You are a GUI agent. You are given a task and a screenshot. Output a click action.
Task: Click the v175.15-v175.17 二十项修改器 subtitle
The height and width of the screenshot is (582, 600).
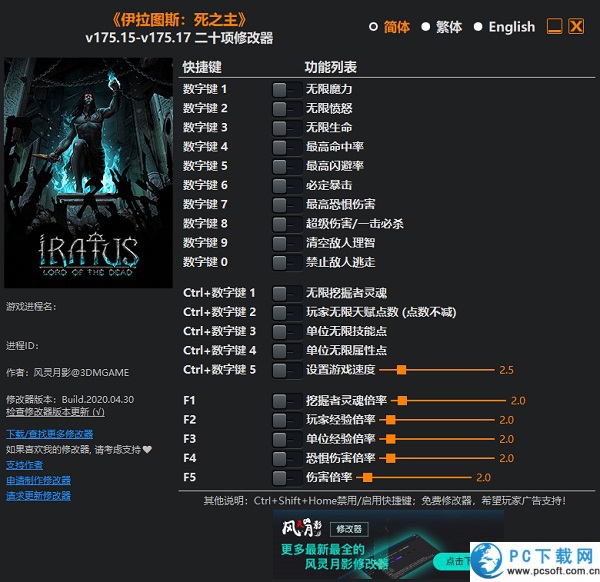click(179, 38)
